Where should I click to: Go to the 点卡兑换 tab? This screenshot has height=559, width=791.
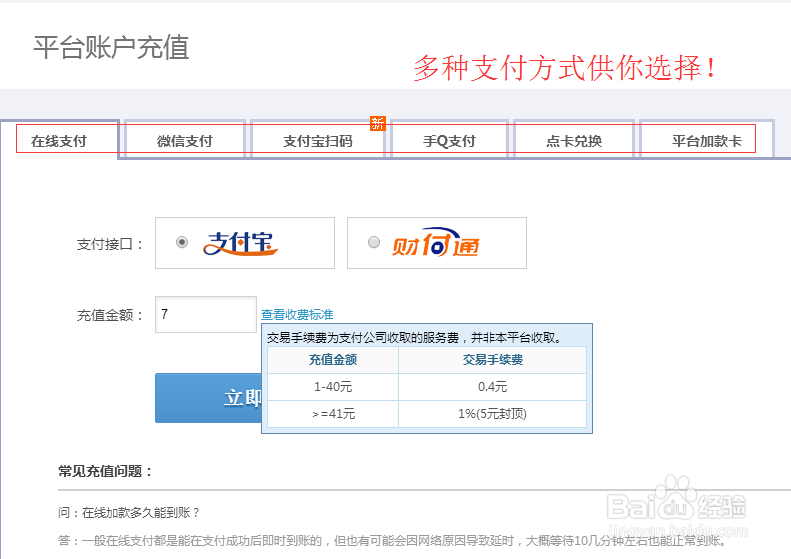coord(574,141)
